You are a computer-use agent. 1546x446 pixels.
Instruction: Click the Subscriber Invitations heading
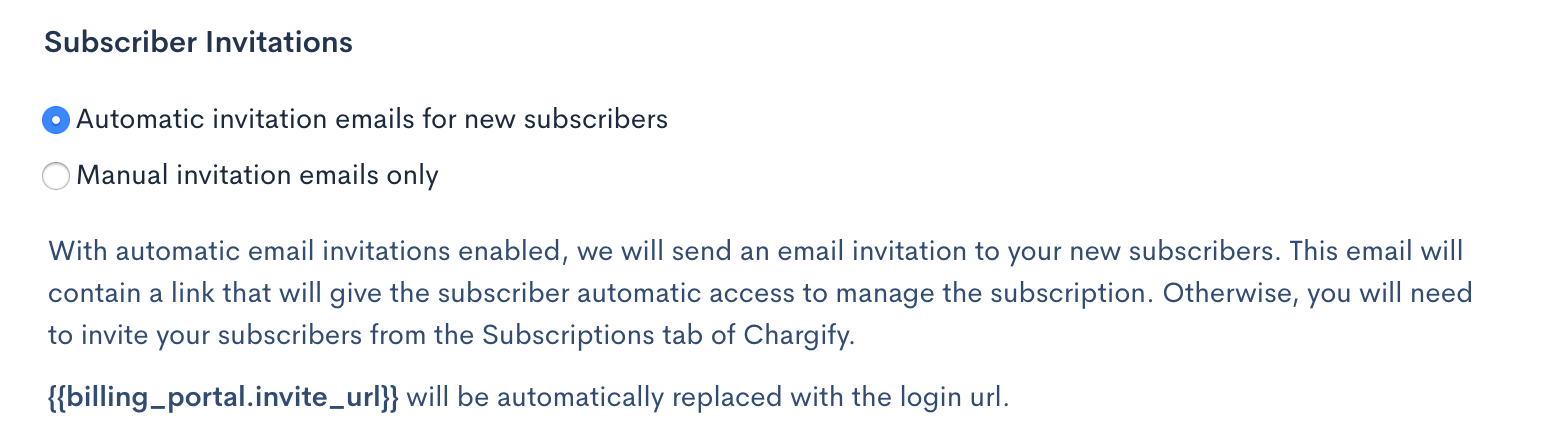tap(198, 43)
